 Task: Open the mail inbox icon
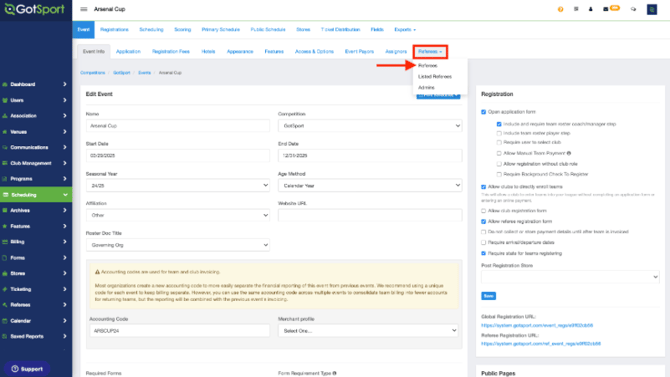click(x=605, y=9)
